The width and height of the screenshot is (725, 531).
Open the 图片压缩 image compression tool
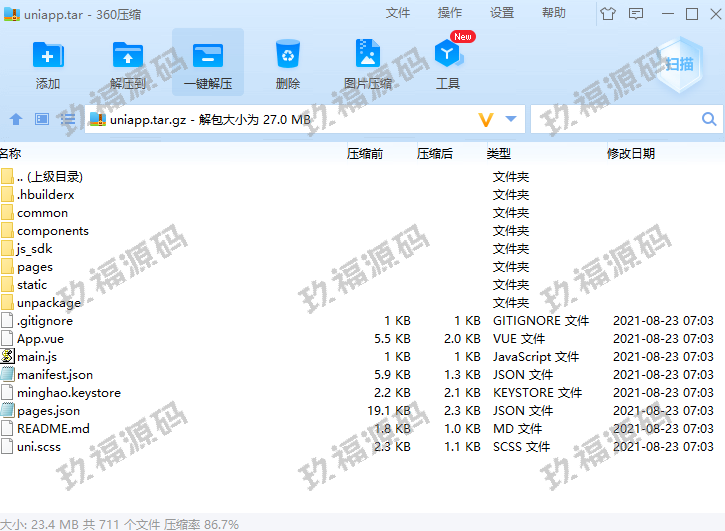coord(367,63)
